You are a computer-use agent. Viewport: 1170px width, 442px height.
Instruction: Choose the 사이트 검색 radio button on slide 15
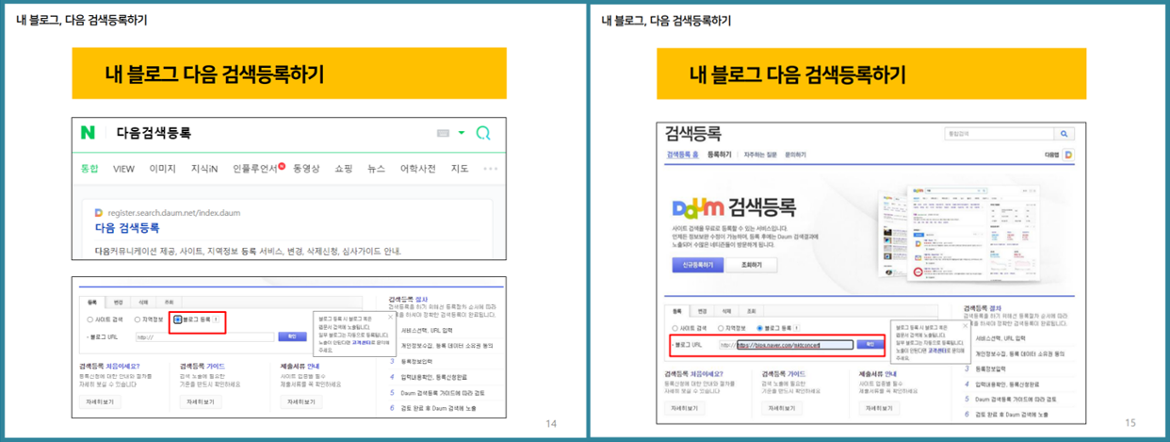[675, 328]
